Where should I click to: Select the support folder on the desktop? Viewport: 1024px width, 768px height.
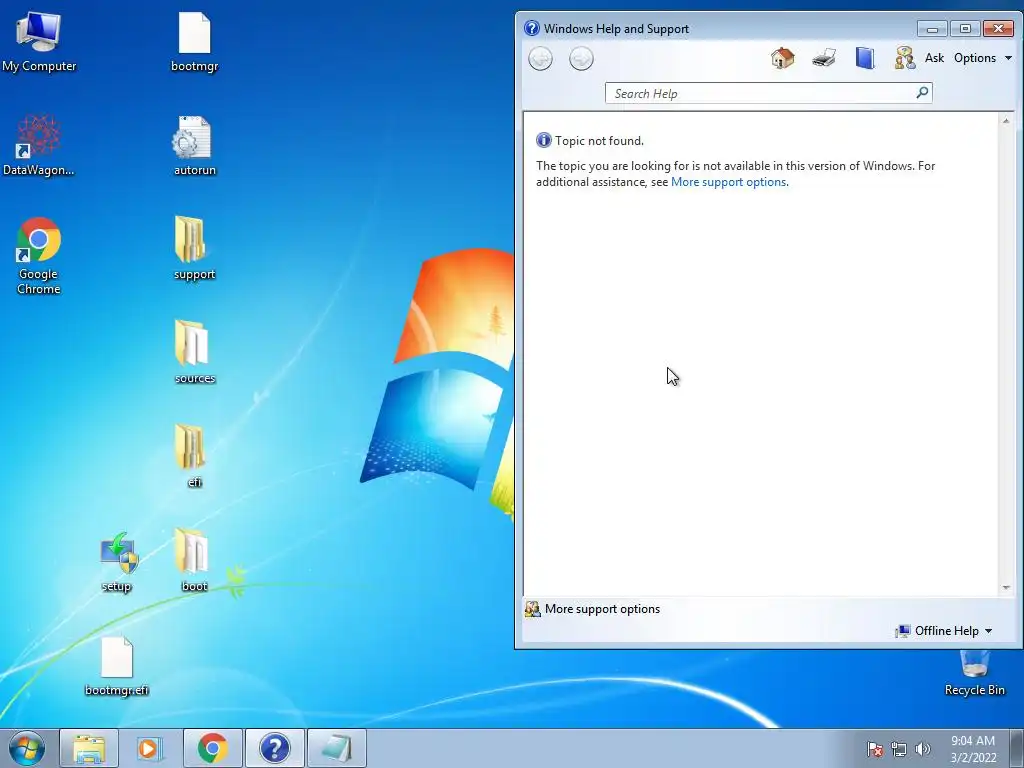point(195,249)
